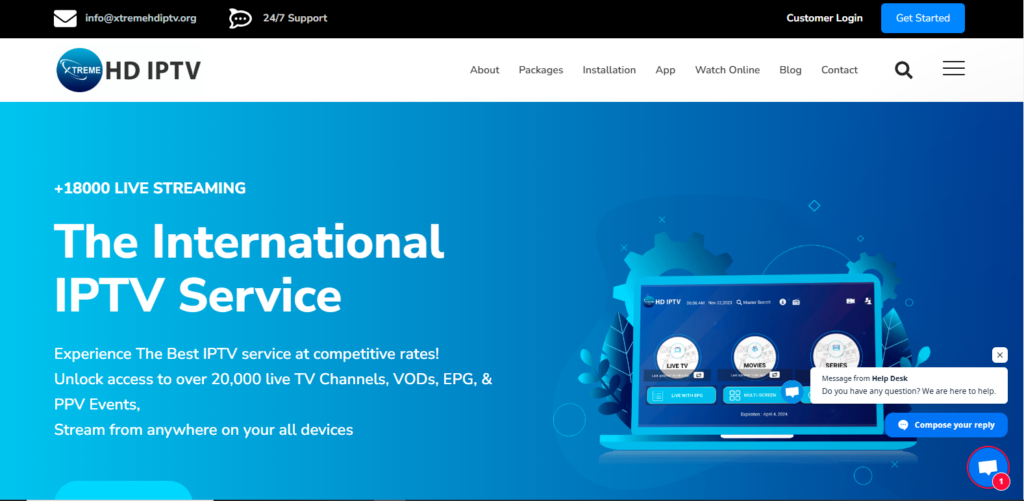Open the hamburger menu icon
1024x501 pixels.
pos(953,69)
